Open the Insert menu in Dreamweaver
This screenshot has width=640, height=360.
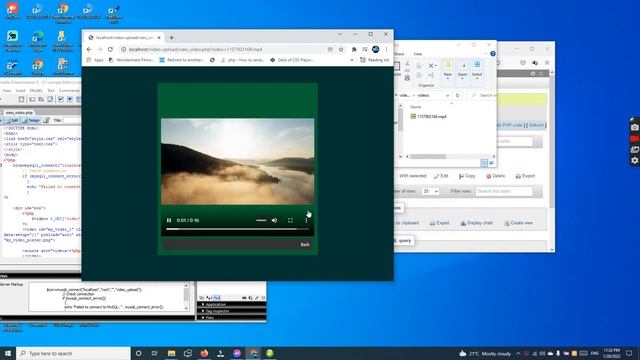(x=20, y=91)
